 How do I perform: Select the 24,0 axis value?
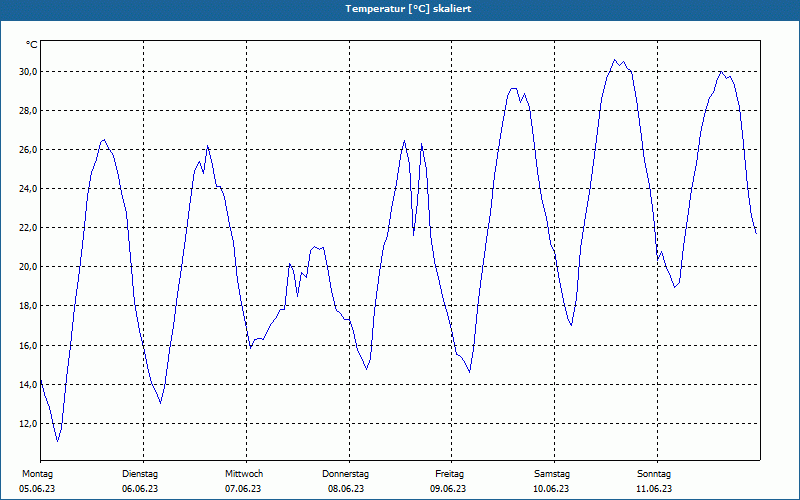pos(29,189)
